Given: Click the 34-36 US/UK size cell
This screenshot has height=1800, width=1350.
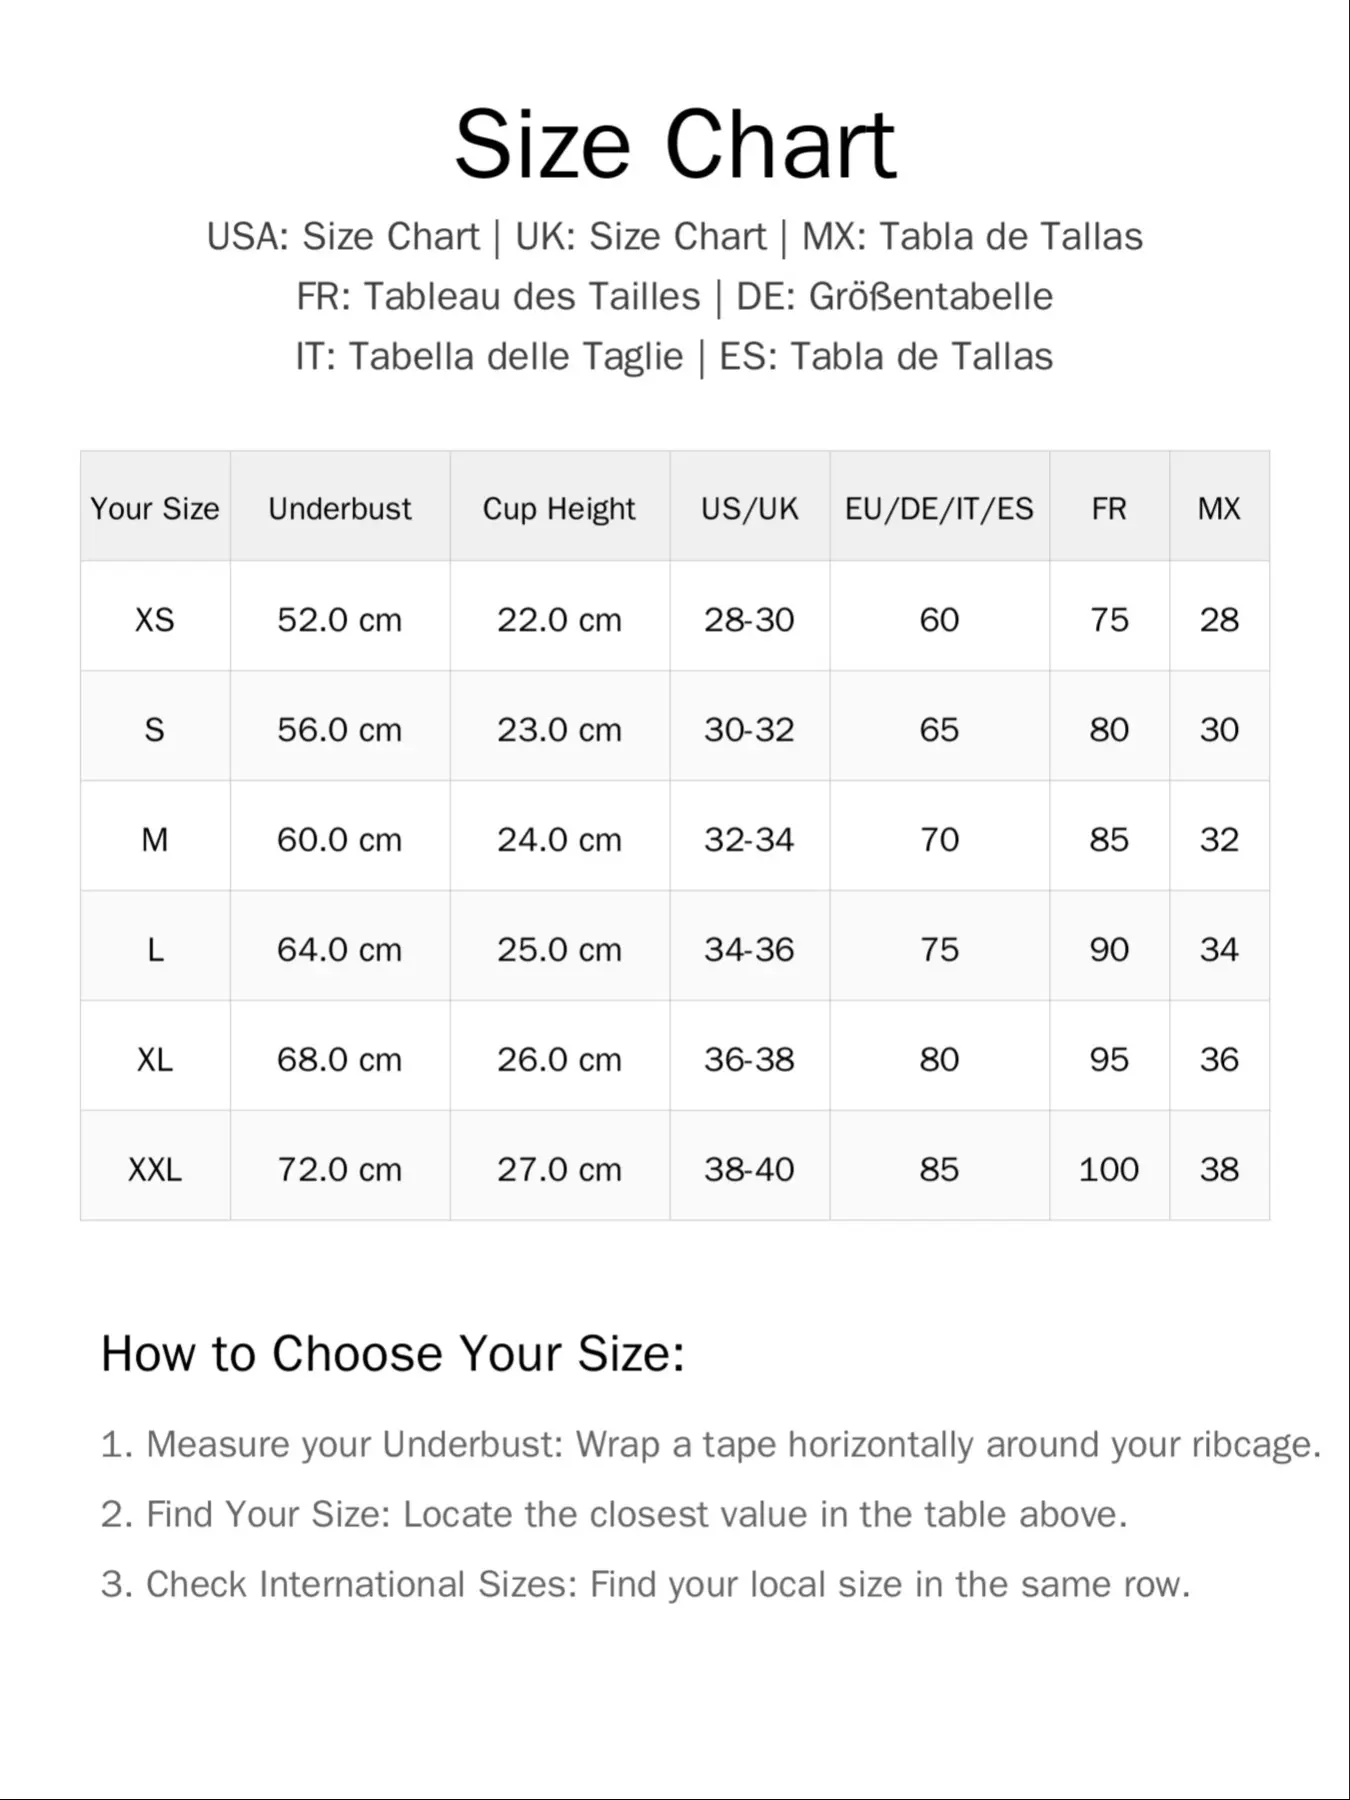Looking at the screenshot, I should click(x=749, y=949).
